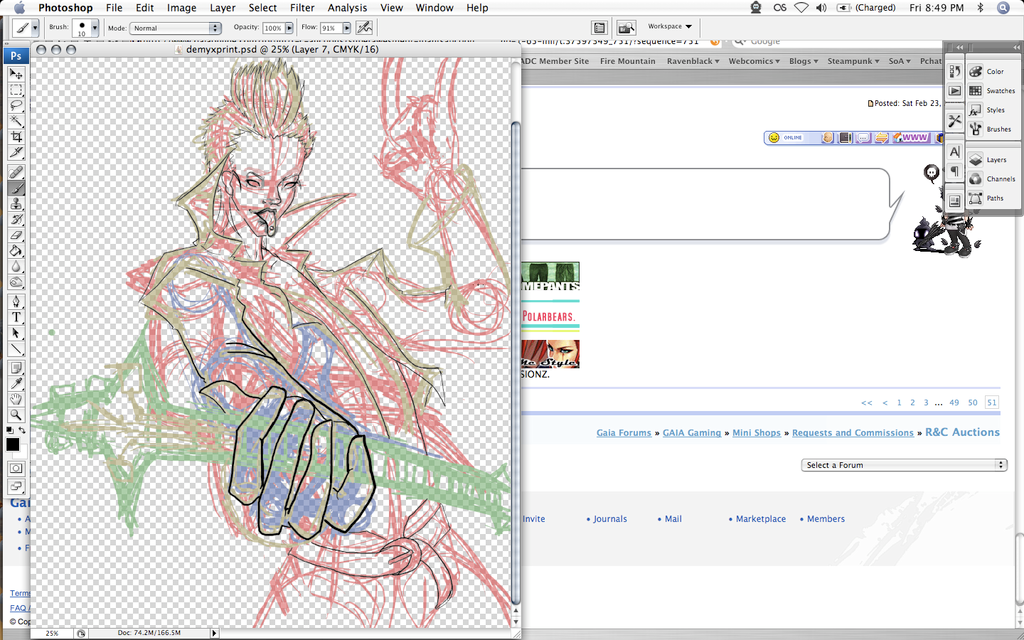
Task: Collapse the right panel dock arrows
Action: tap(1017, 48)
